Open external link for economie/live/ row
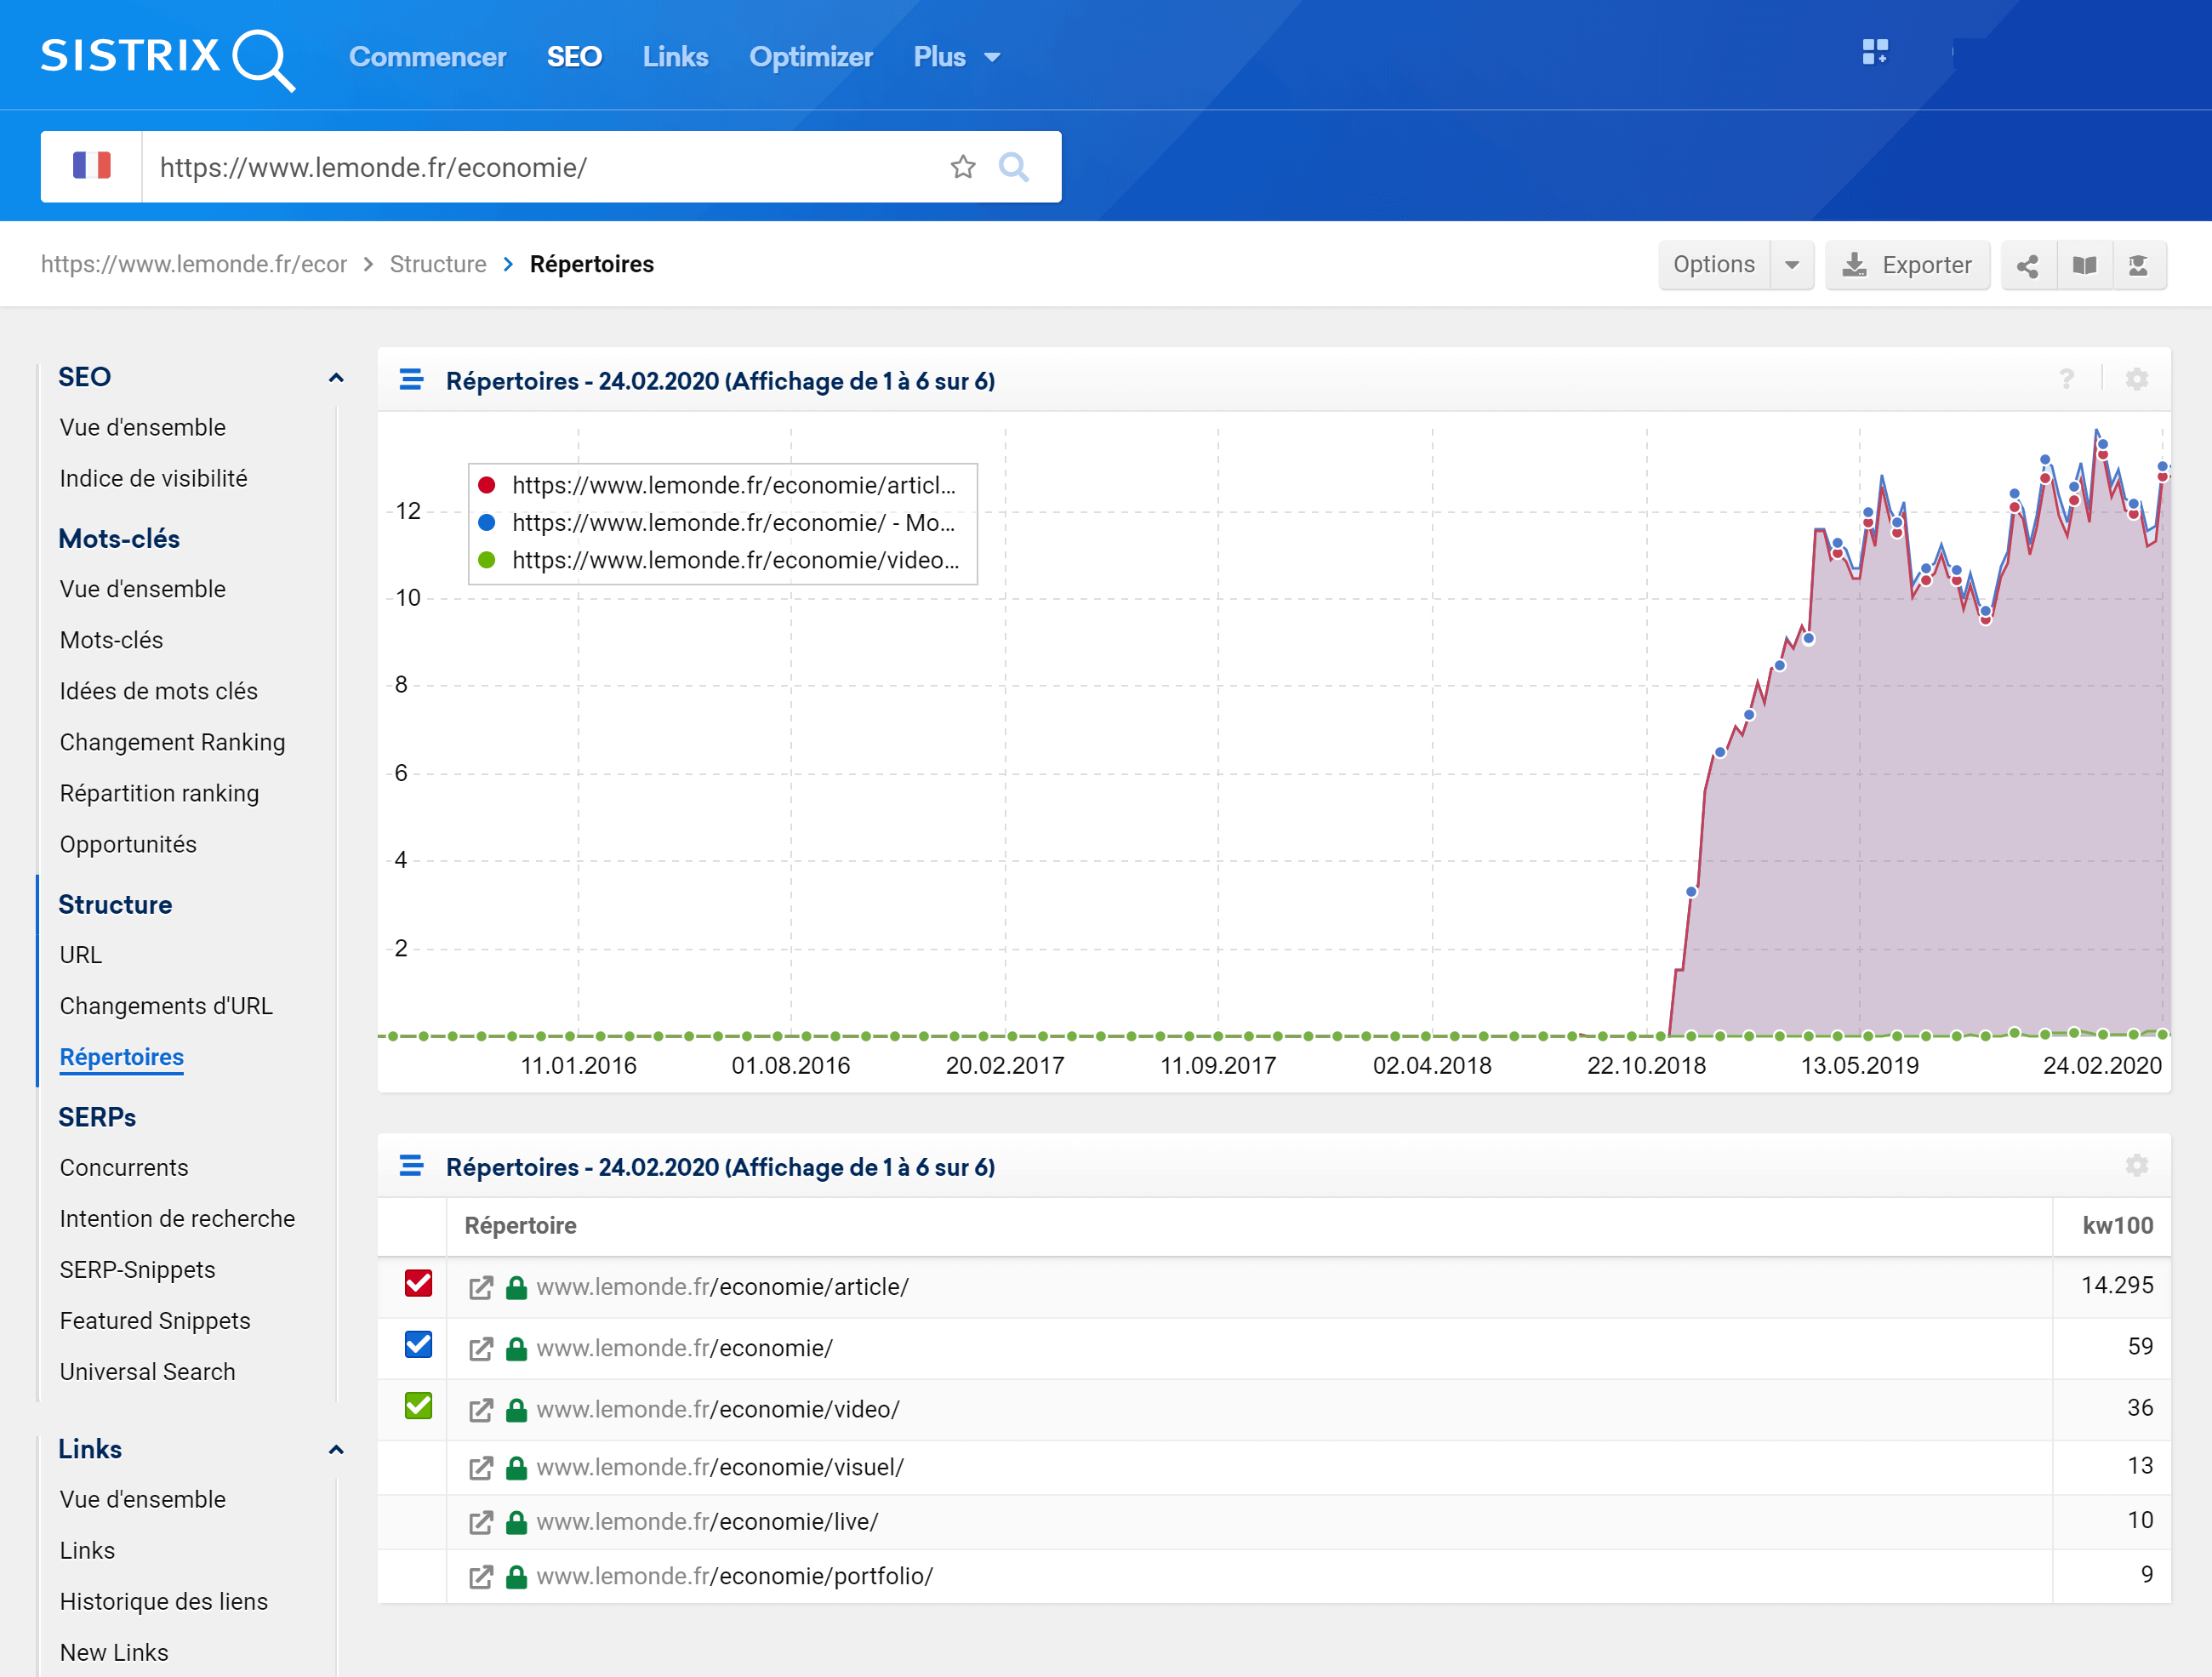This screenshot has width=2212, height=1677. [x=481, y=1522]
